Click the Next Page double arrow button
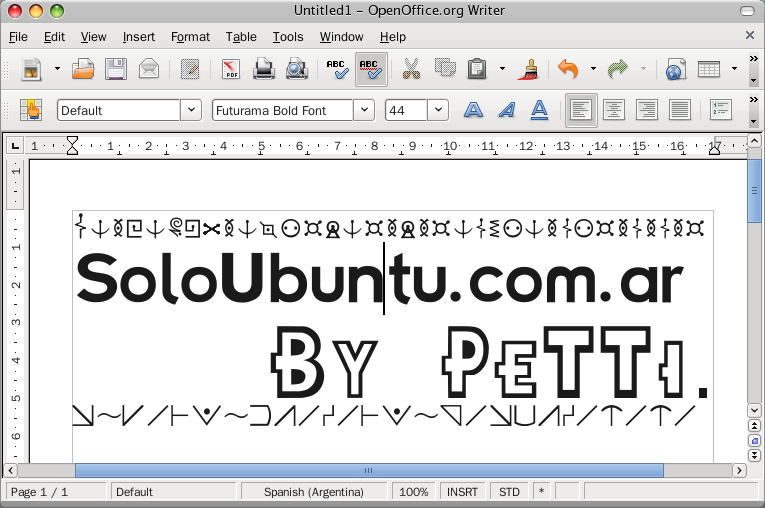The height and width of the screenshot is (508, 765). [754, 455]
